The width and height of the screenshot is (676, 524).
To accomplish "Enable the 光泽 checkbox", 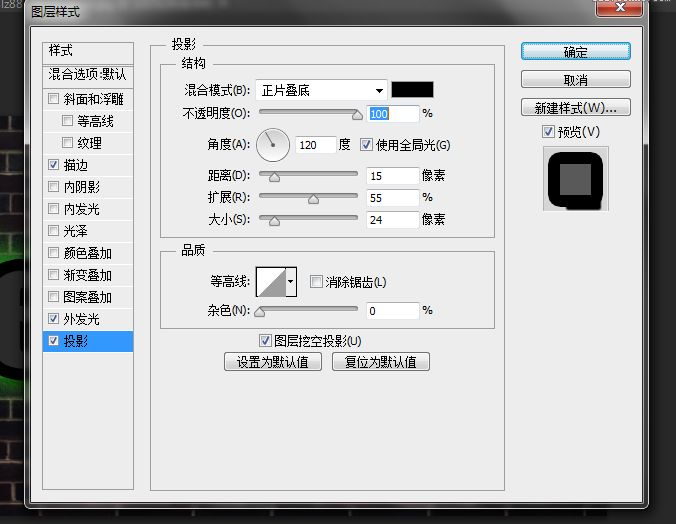I will tap(53, 230).
